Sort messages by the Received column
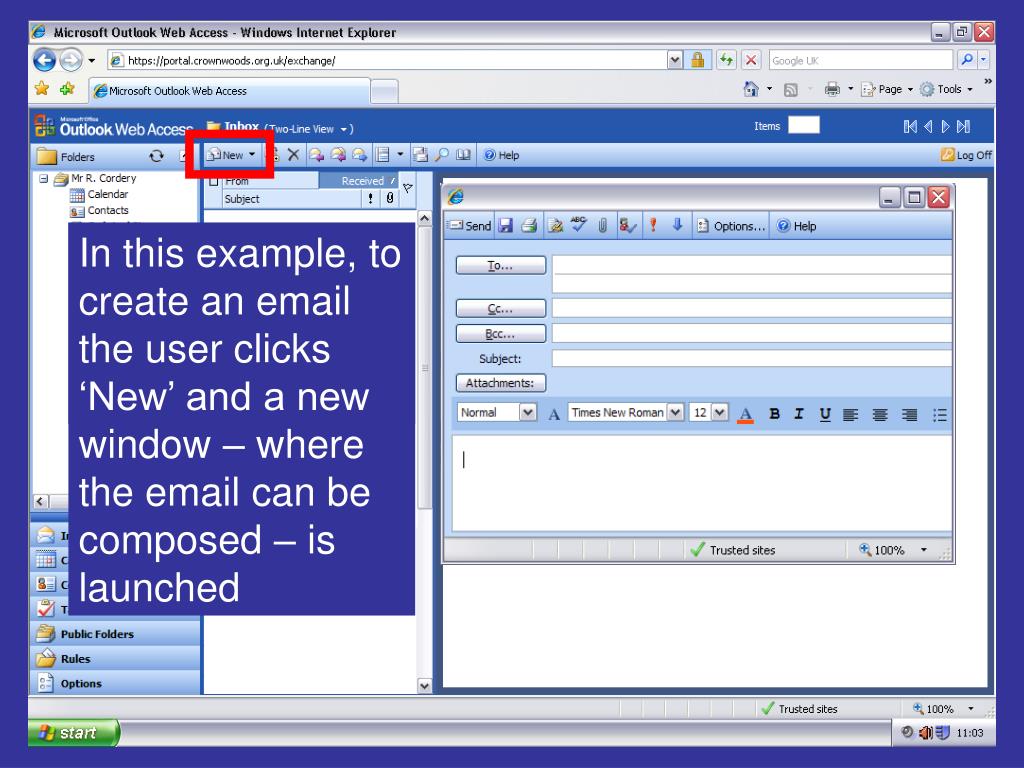The width and height of the screenshot is (1024, 768). 358,180
